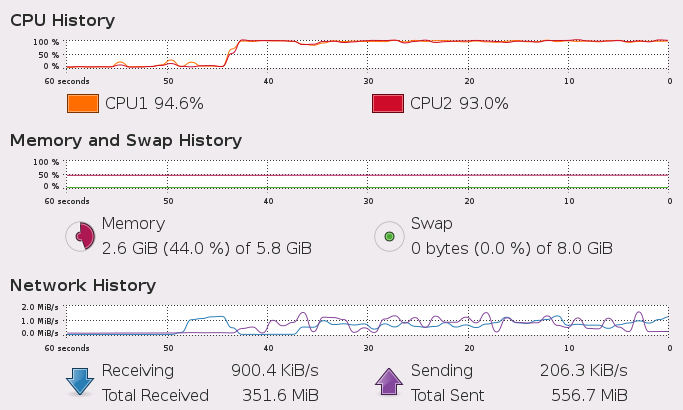Open the red CPU2 color picker
This screenshot has height=410, width=683.
point(386,103)
